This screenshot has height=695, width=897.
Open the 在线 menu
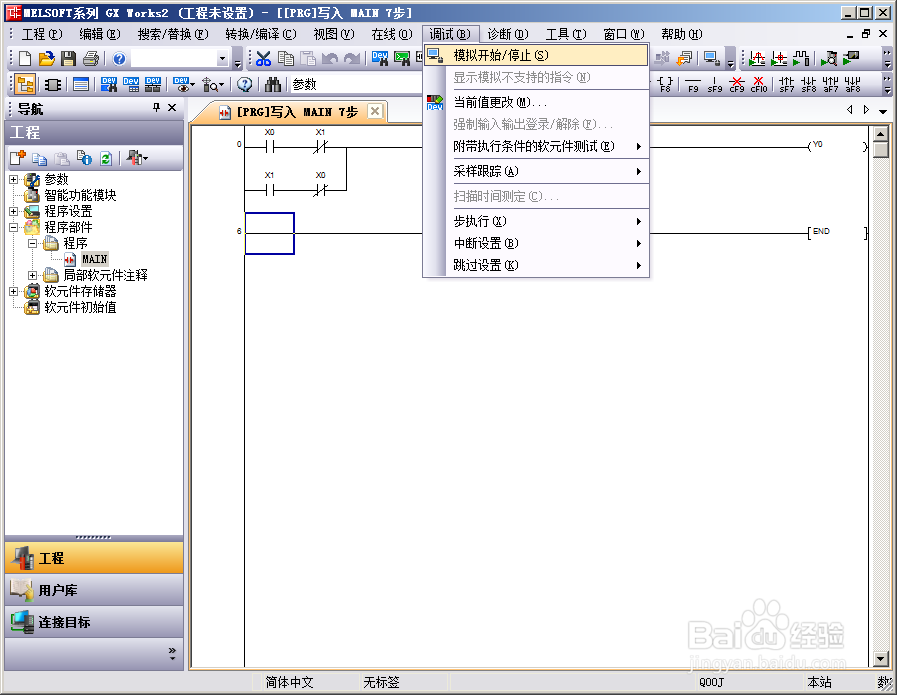(x=391, y=34)
